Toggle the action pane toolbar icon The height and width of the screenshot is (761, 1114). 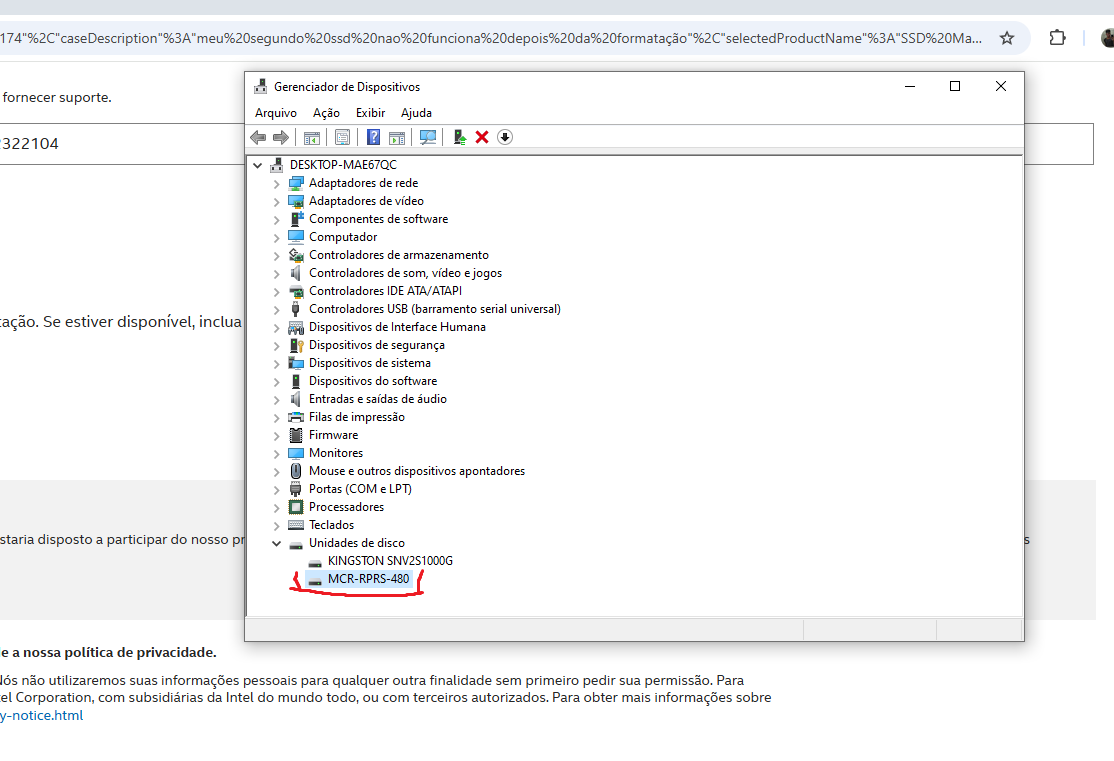click(397, 137)
